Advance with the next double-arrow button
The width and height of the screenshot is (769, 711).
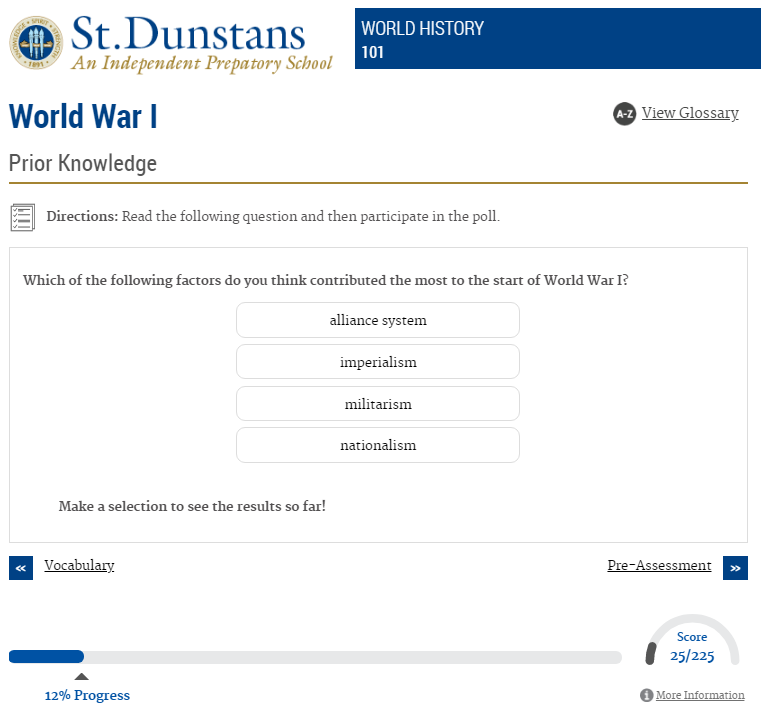tap(735, 568)
